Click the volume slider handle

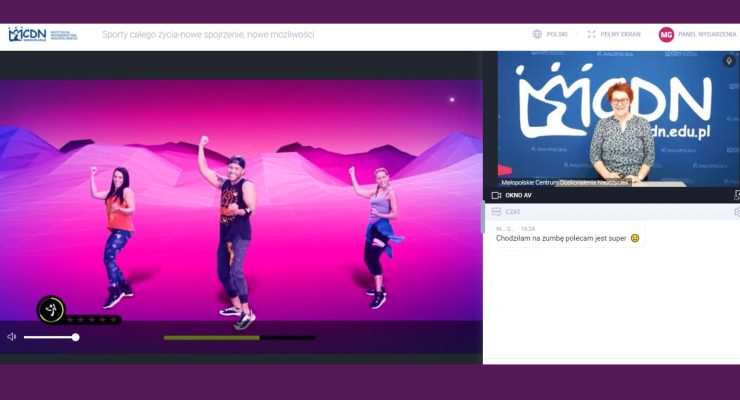coord(75,337)
